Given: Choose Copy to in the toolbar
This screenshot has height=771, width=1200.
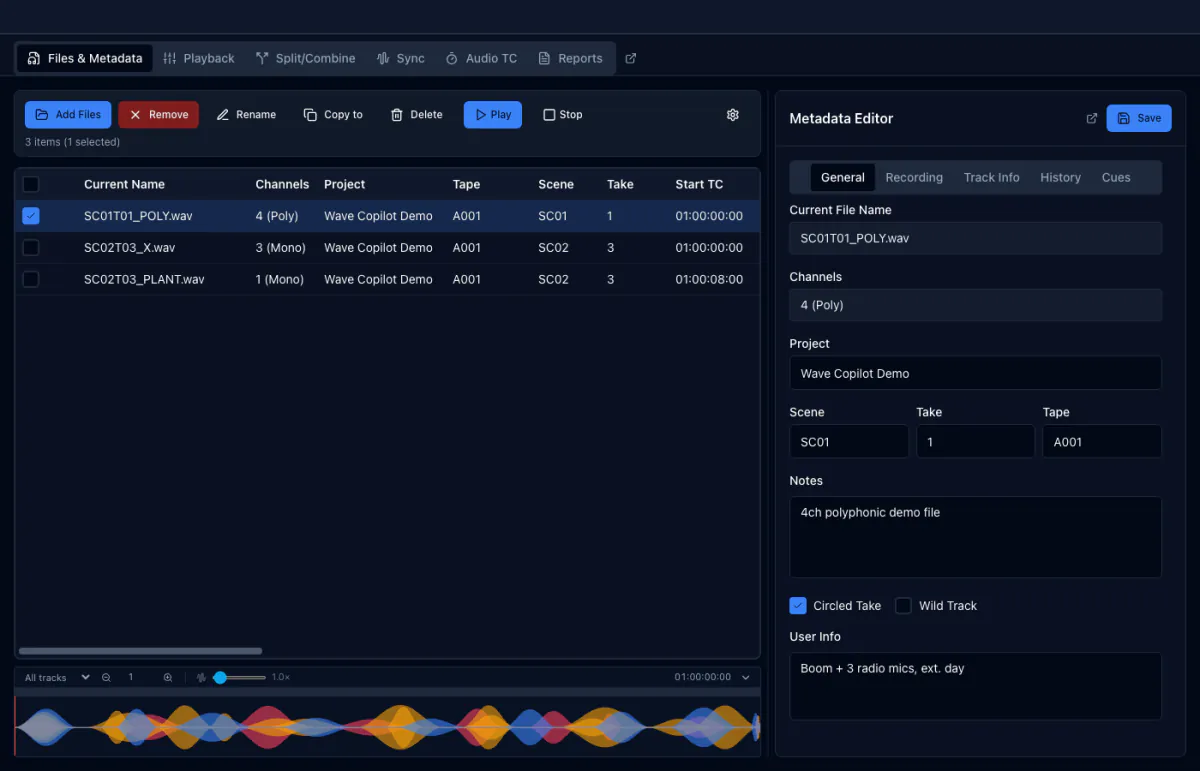Looking at the screenshot, I should point(333,115).
